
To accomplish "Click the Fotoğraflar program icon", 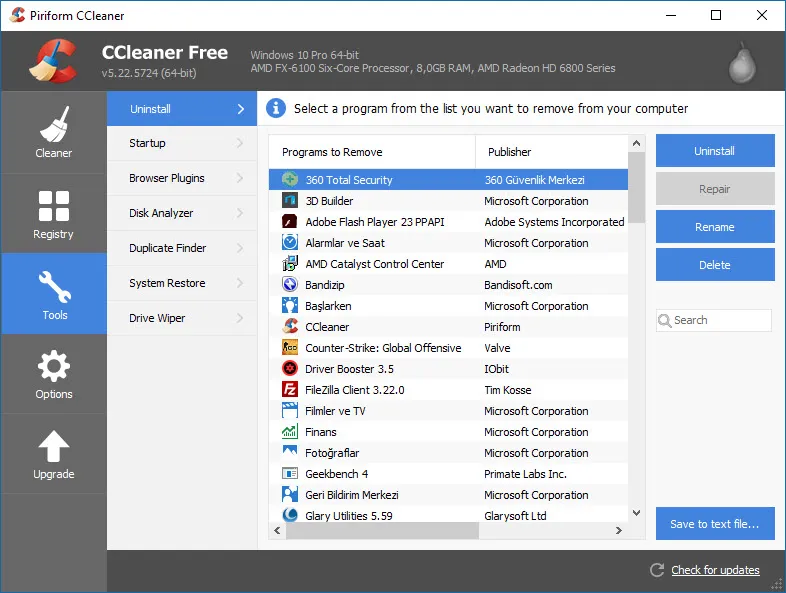I will [x=290, y=452].
